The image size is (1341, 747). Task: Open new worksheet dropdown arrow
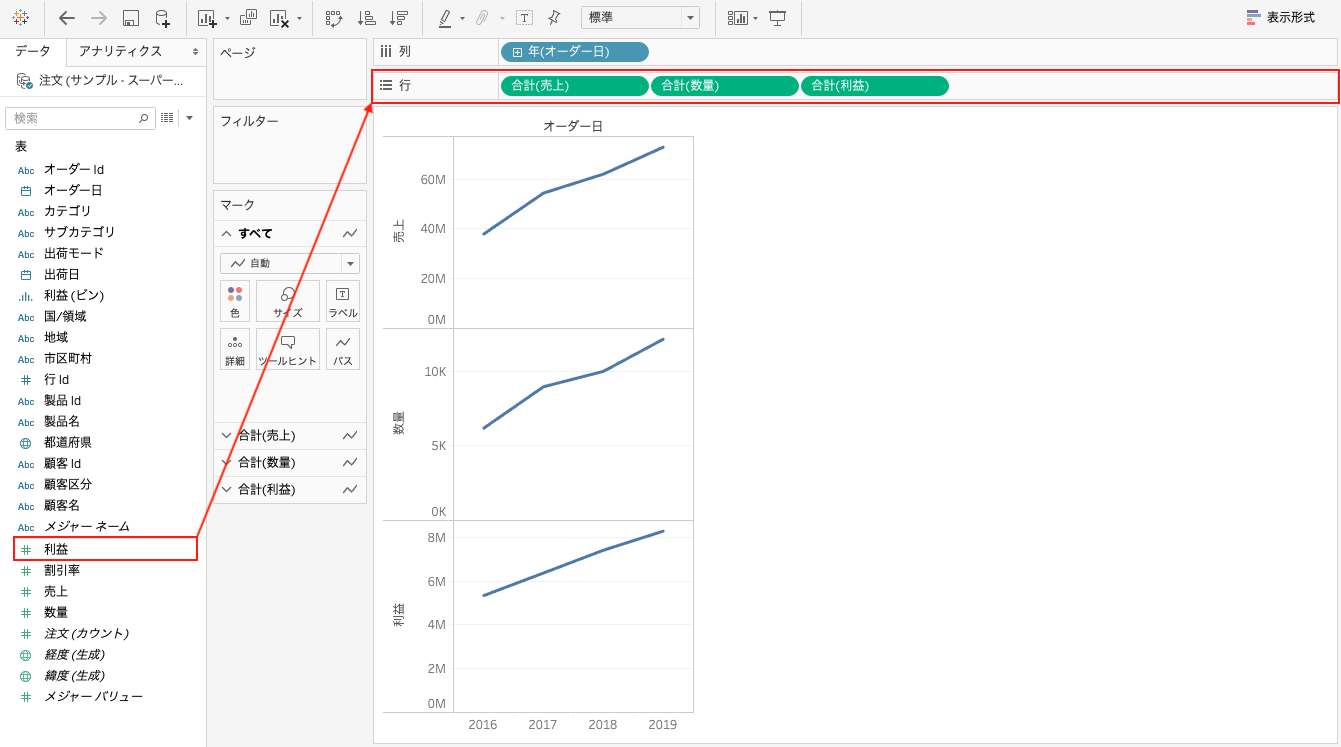click(227, 18)
